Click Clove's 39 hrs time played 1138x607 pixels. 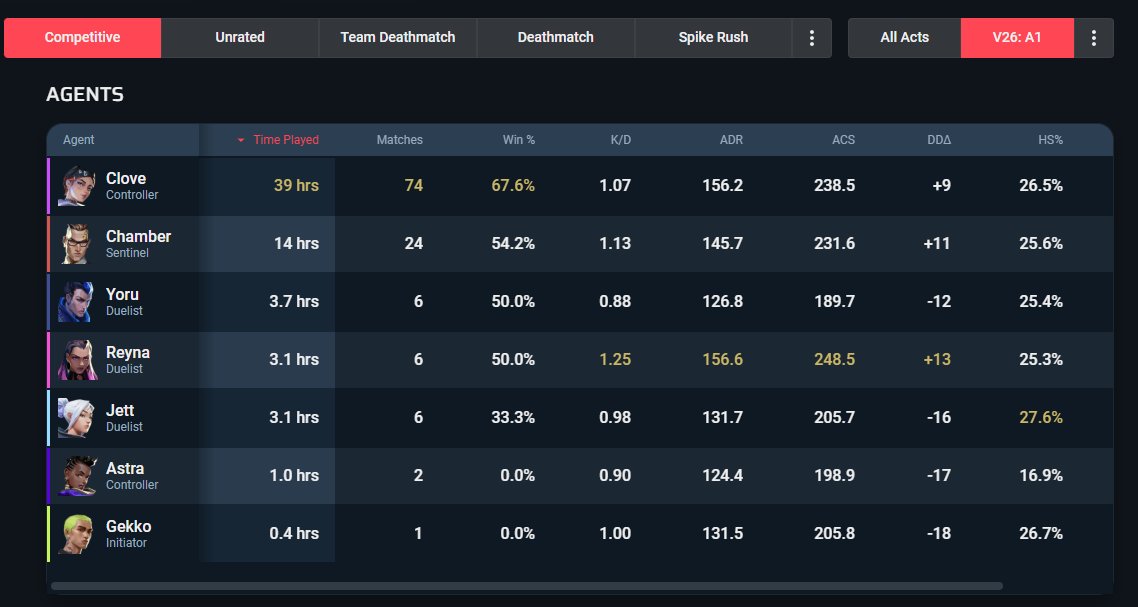click(x=296, y=186)
